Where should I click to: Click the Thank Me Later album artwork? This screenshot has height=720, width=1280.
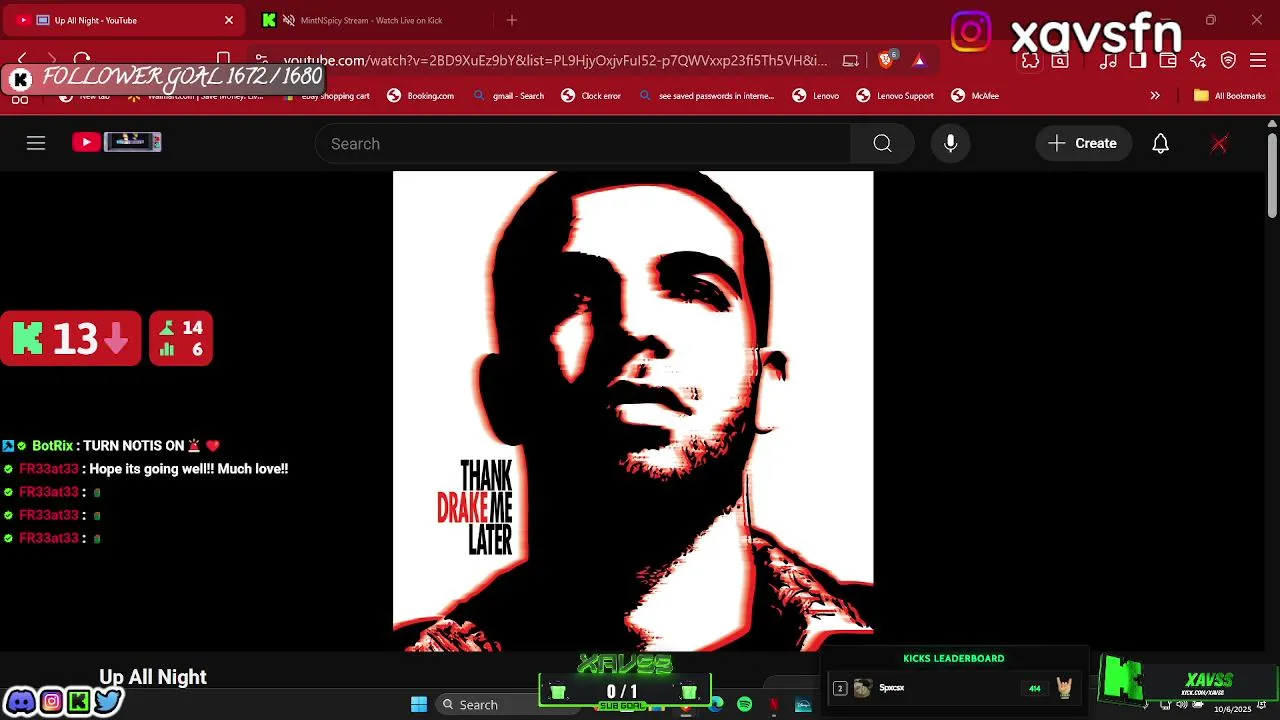click(x=633, y=411)
